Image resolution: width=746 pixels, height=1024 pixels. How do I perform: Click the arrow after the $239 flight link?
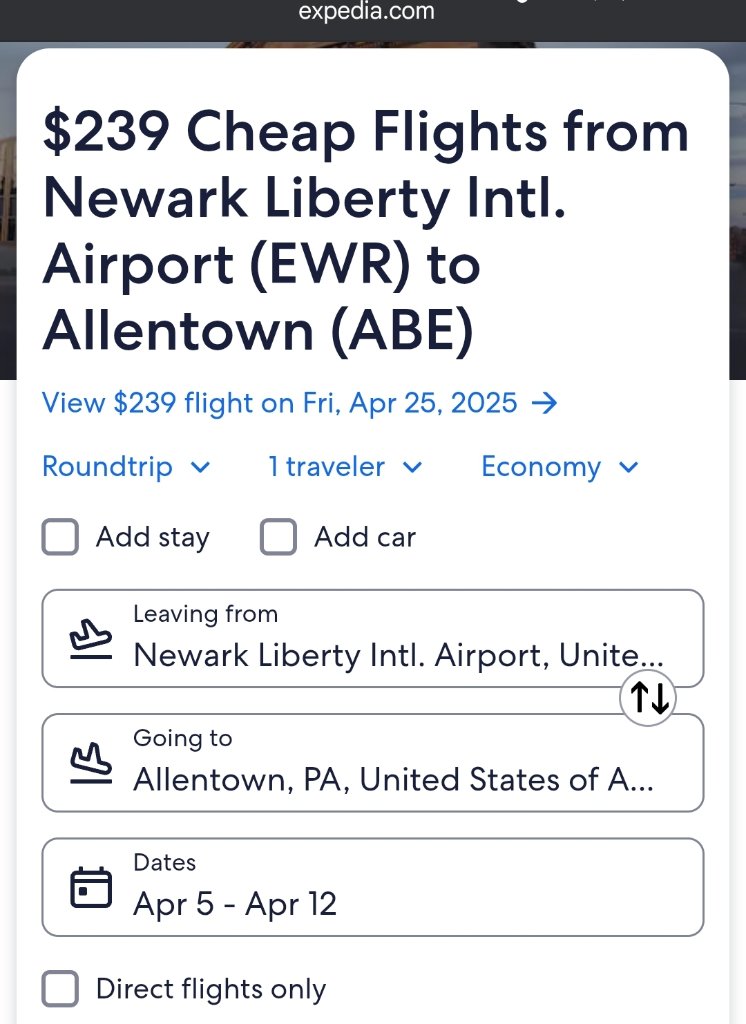[544, 403]
